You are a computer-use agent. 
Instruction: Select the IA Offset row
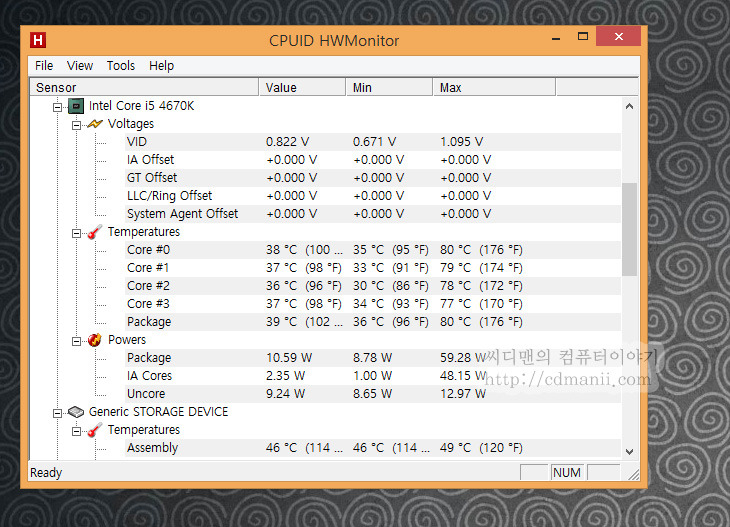click(373, 160)
